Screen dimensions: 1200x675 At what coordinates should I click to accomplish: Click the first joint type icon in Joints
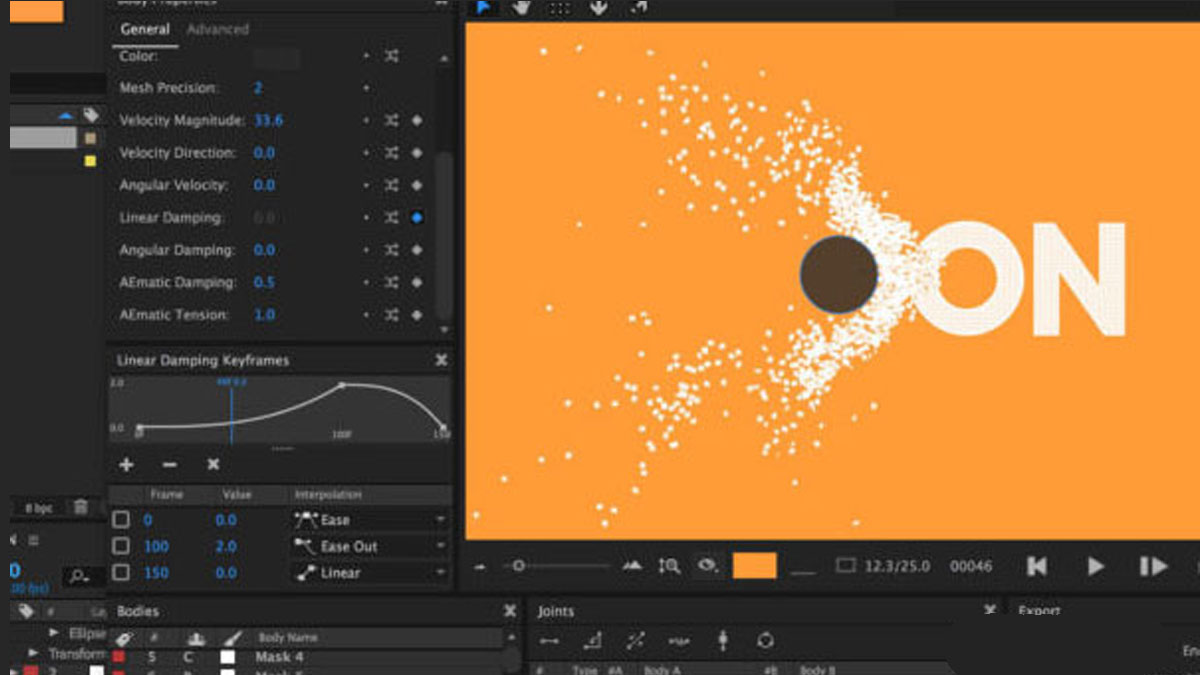[549, 641]
